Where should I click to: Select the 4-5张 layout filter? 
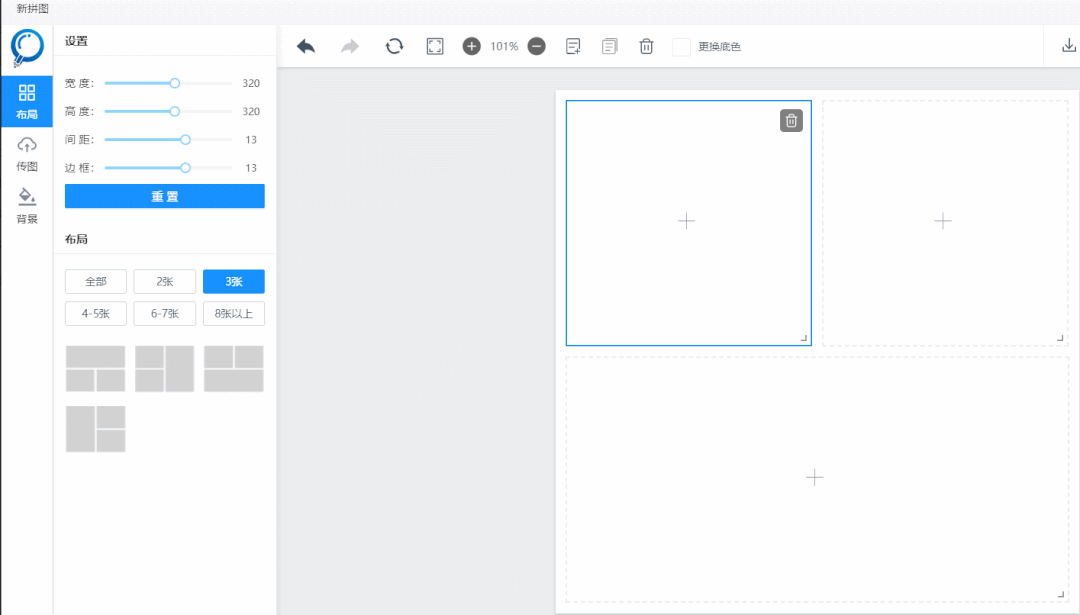[x=96, y=314]
